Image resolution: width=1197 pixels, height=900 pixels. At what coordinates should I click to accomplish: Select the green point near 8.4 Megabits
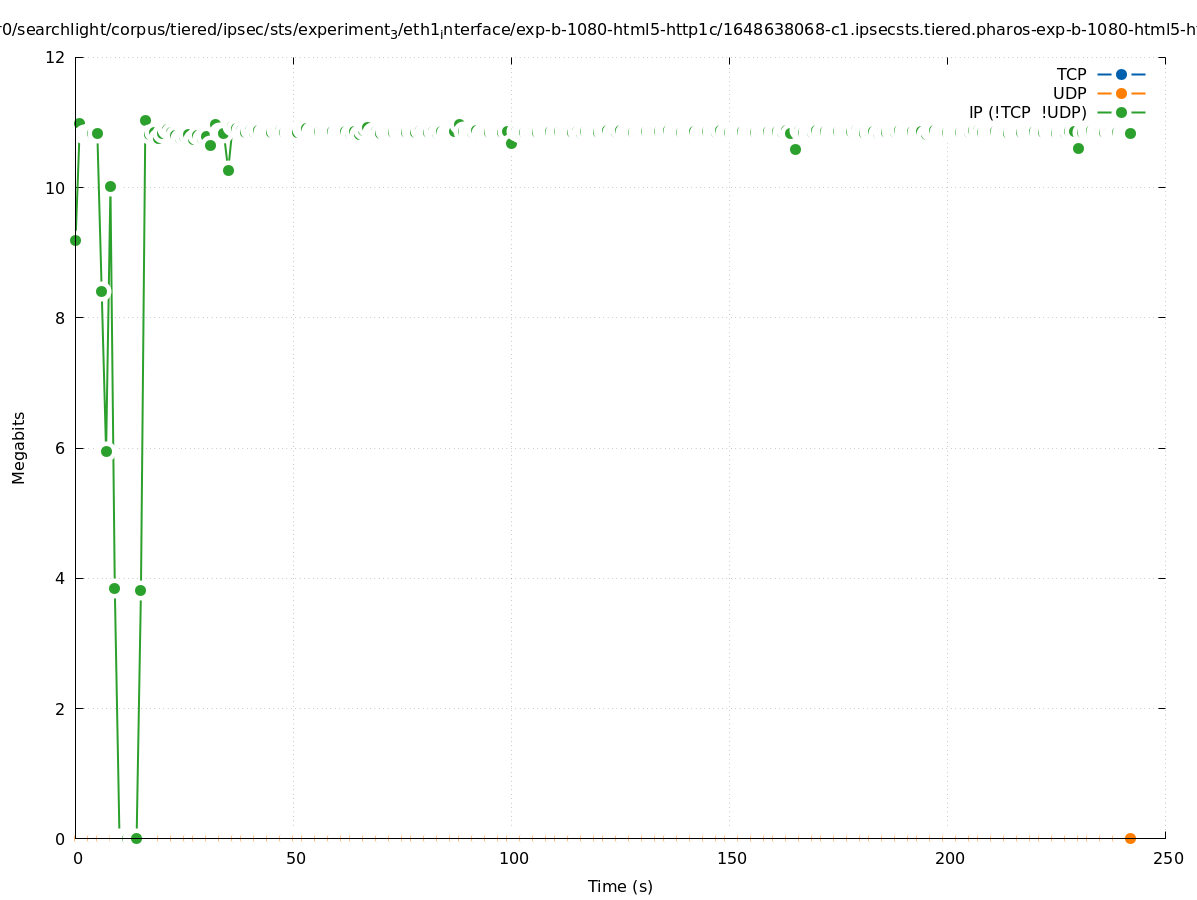pyautogui.click(x=101, y=291)
